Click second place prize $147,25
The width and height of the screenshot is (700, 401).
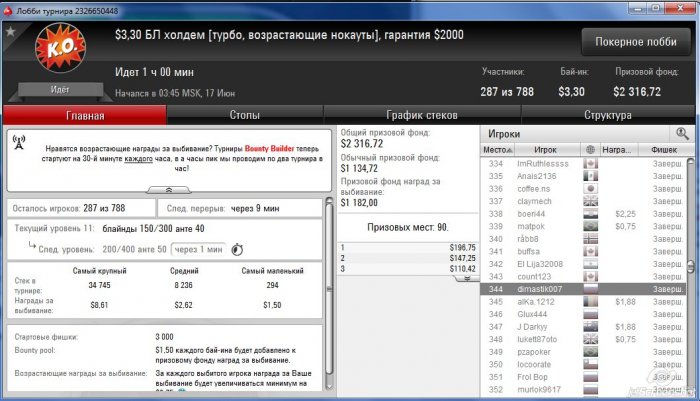coord(462,258)
